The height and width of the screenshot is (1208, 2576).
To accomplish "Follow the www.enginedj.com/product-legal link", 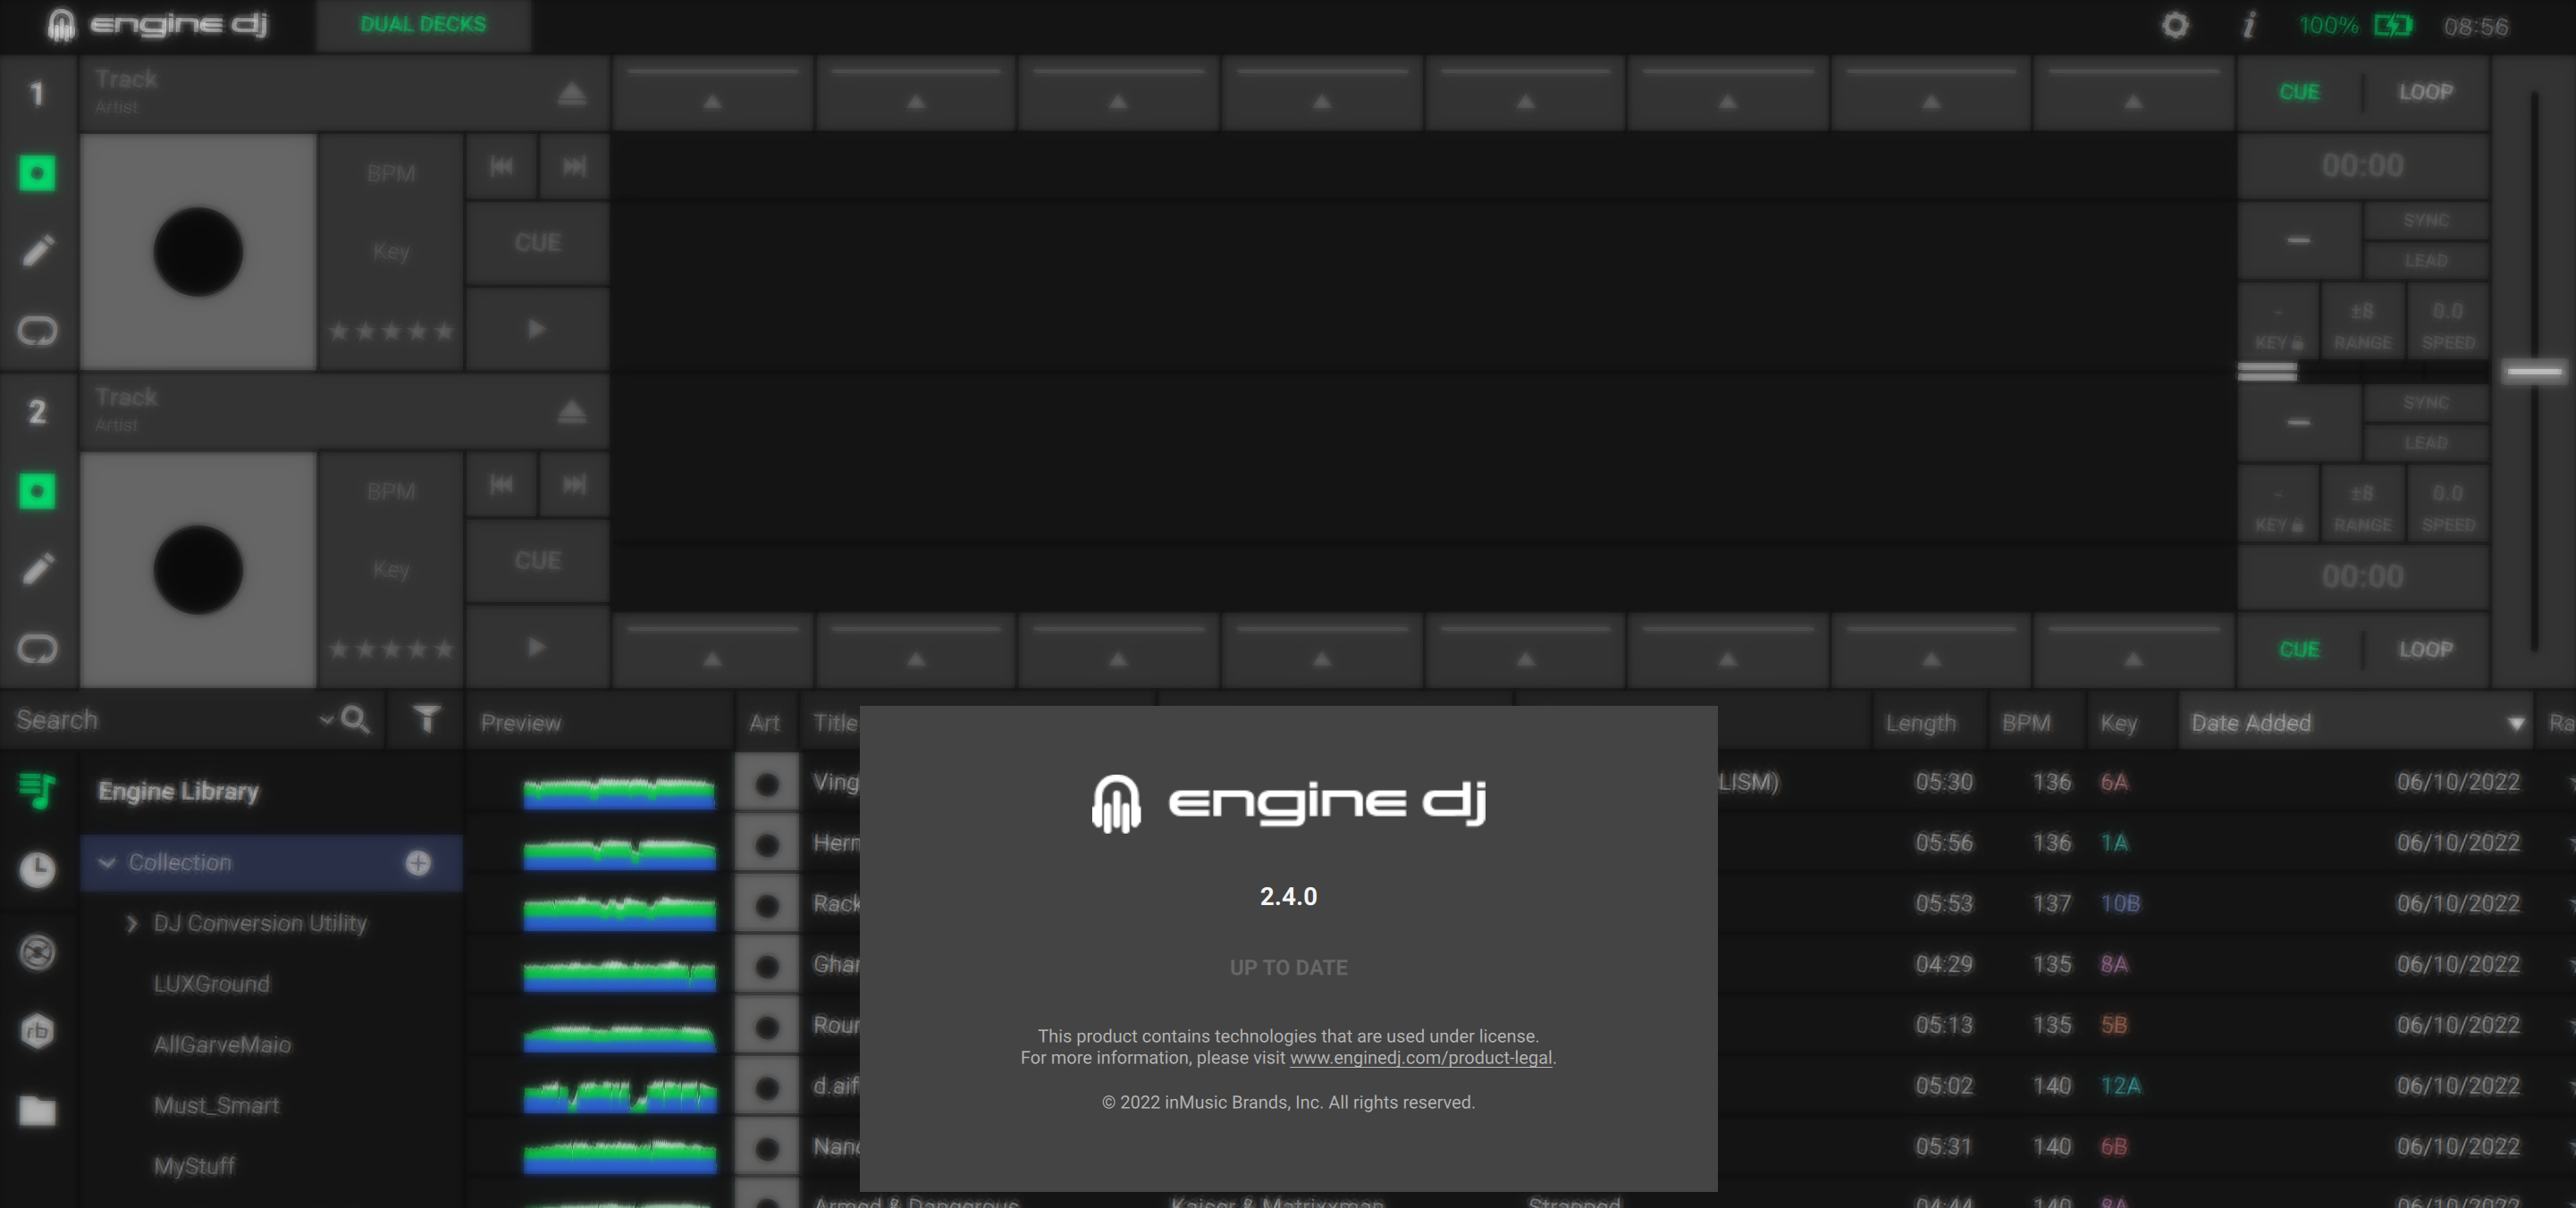I will tap(1420, 1058).
